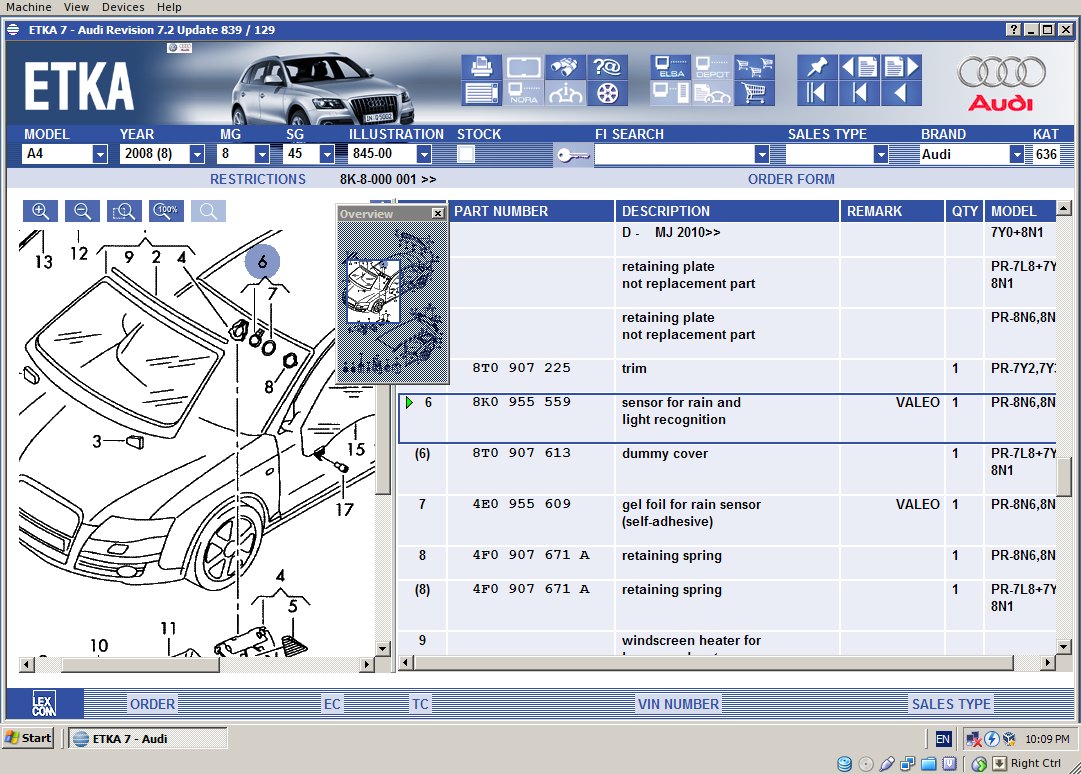Screen dimensions: 1081x774
Task: Click the highlighted callout 6 in illustration
Action: pos(262,262)
